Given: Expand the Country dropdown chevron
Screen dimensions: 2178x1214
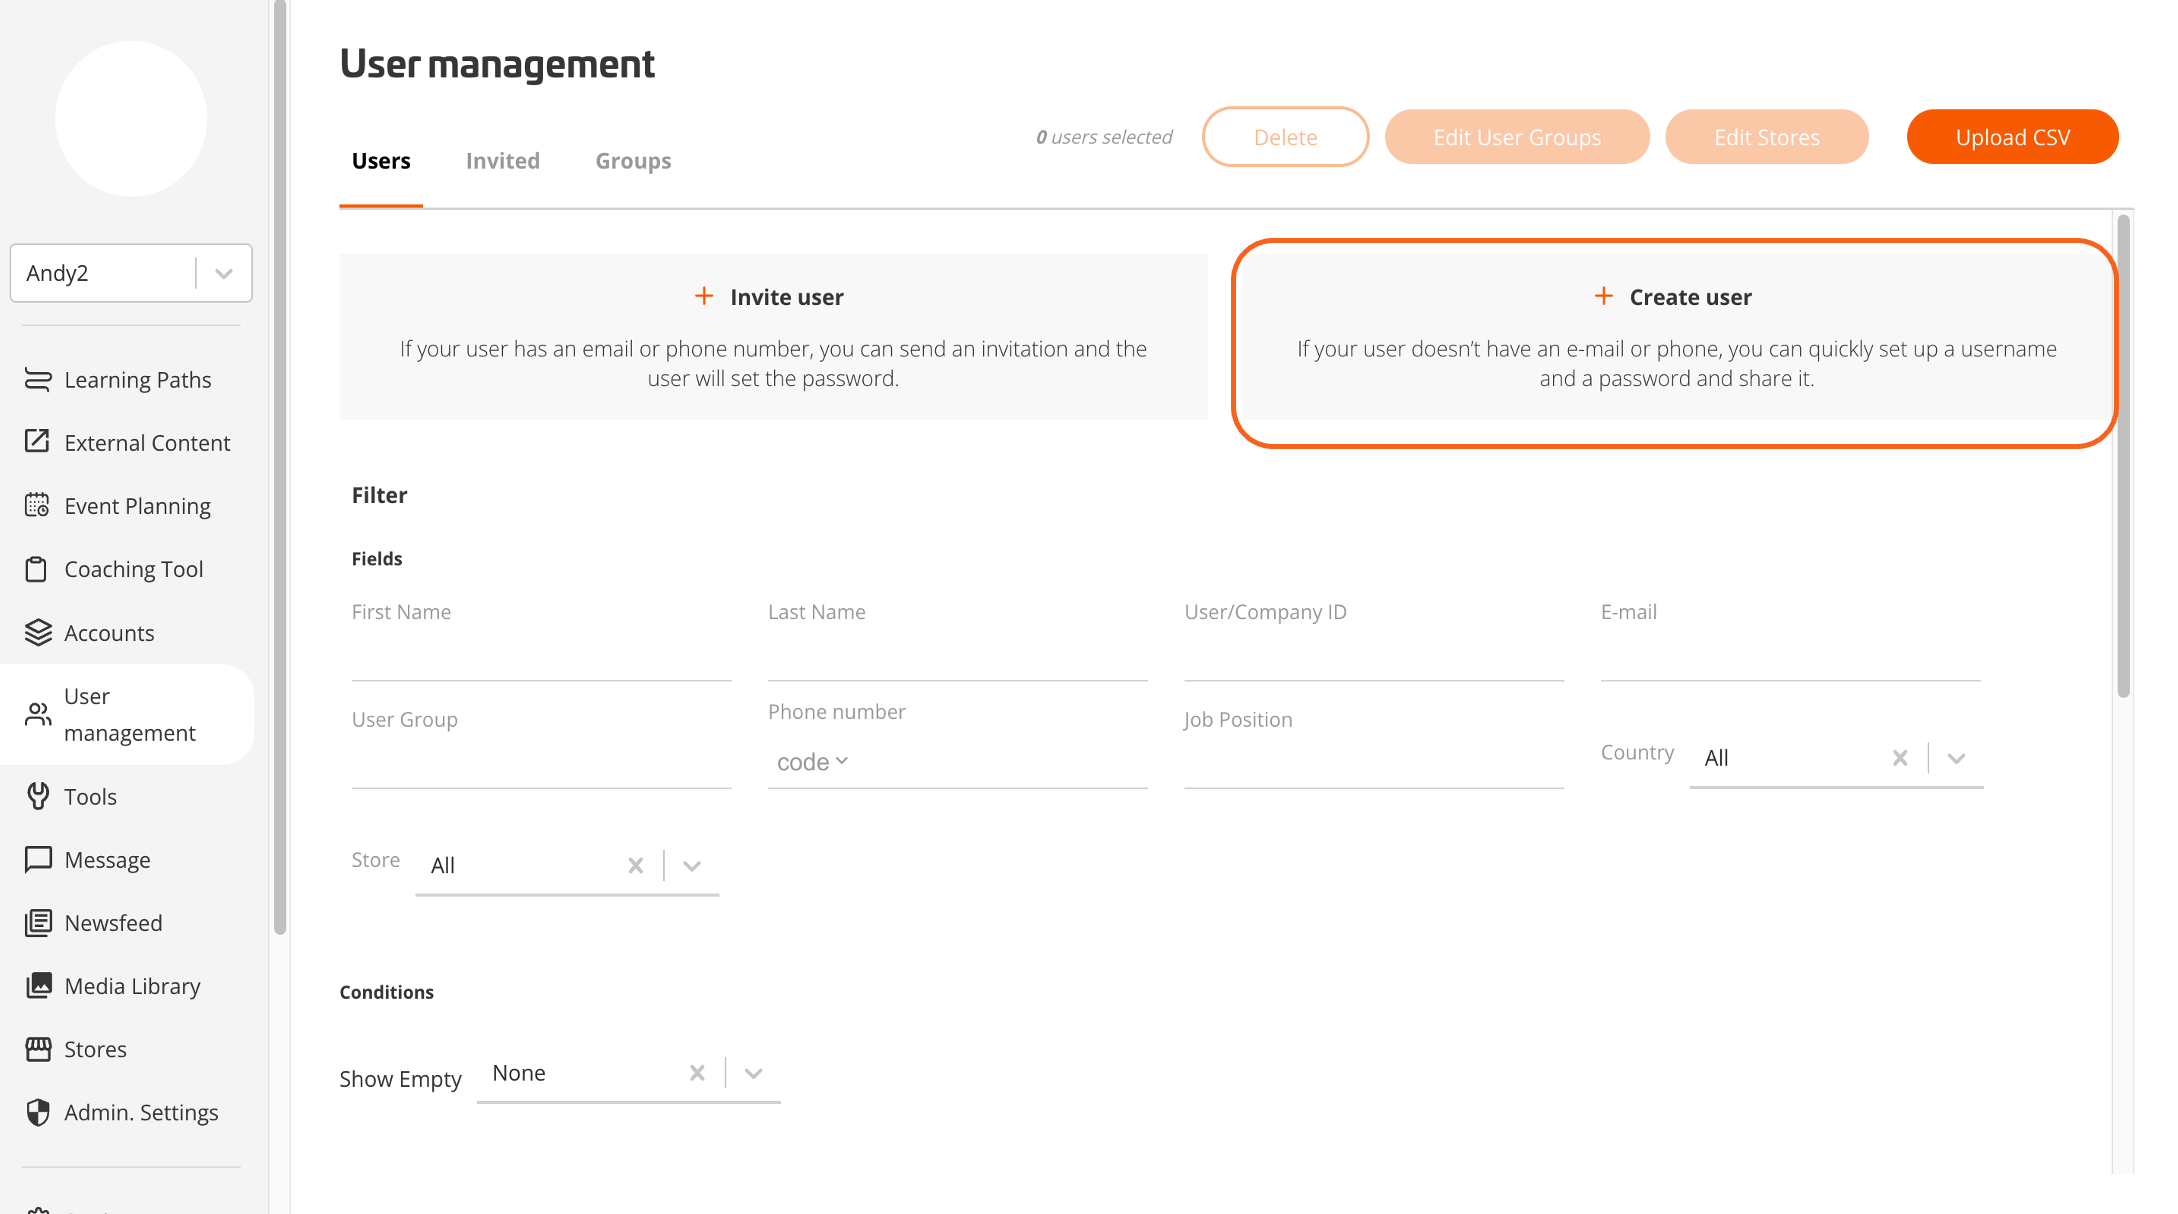Looking at the screenshot, I should (x=1956, y=758).
